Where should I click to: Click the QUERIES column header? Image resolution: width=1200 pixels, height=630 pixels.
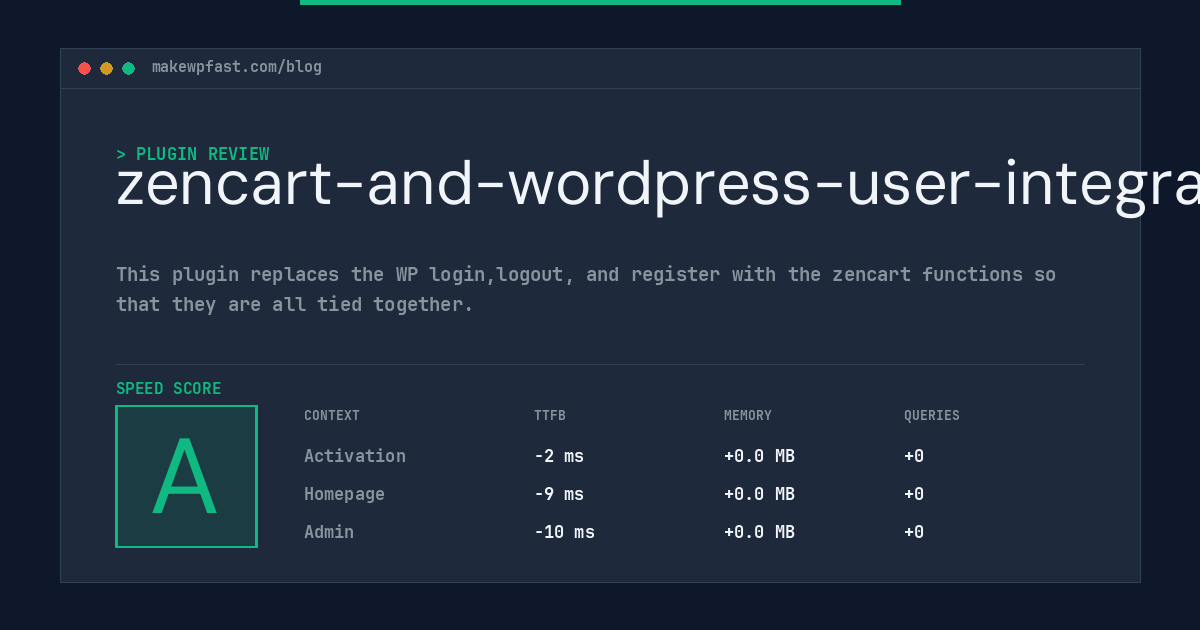932,416
